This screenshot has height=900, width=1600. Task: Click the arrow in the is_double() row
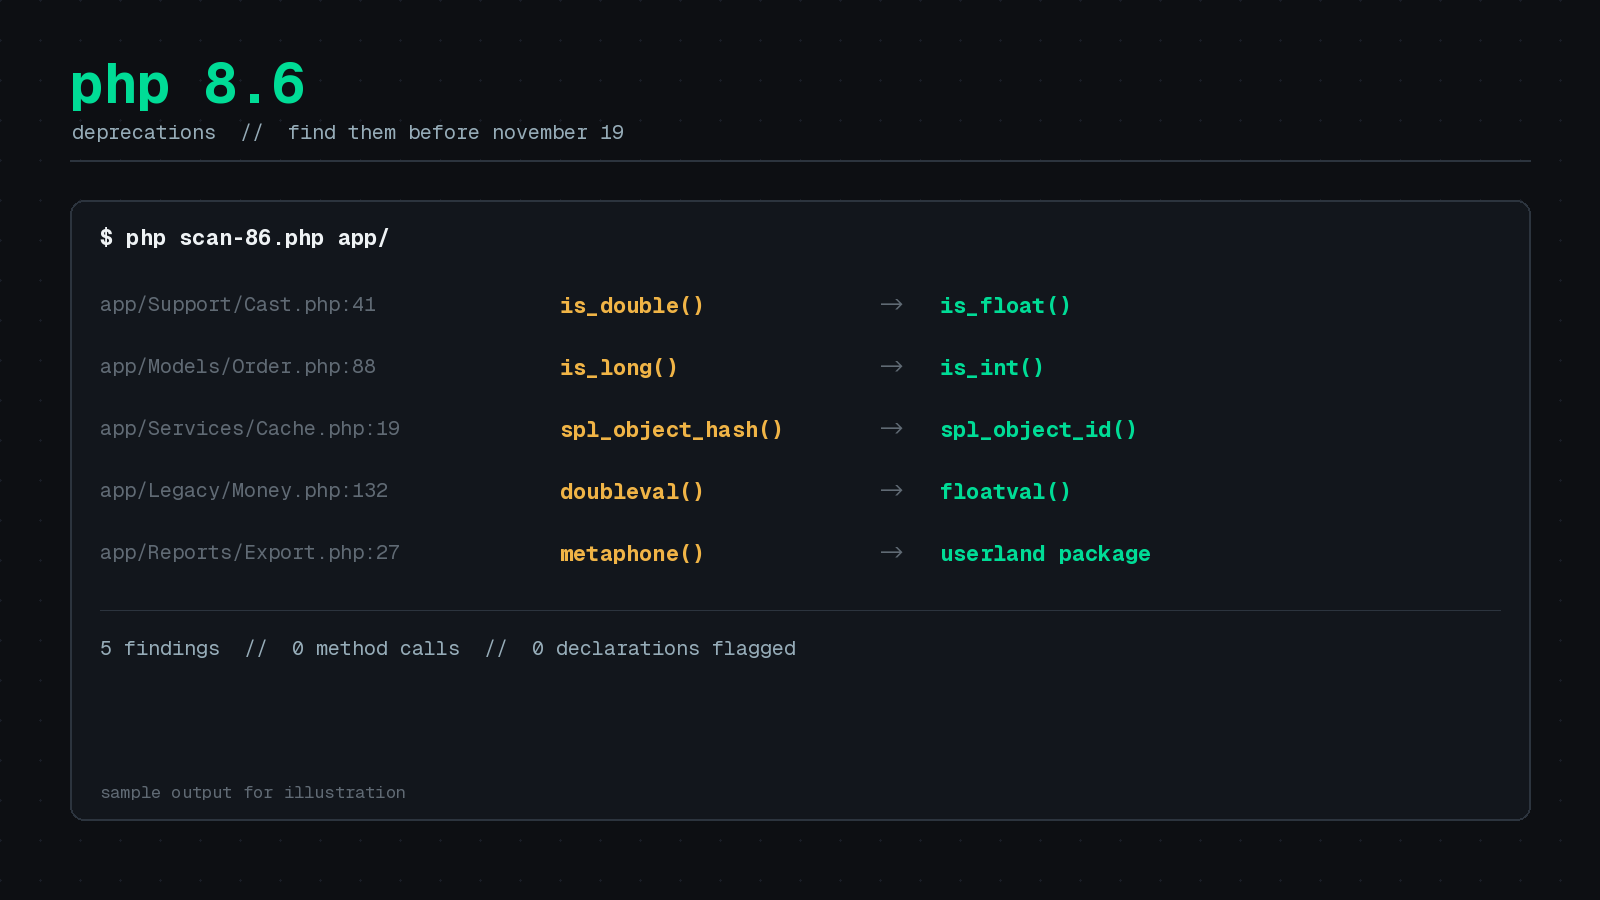pyautogui.click(x=891, y=304)
